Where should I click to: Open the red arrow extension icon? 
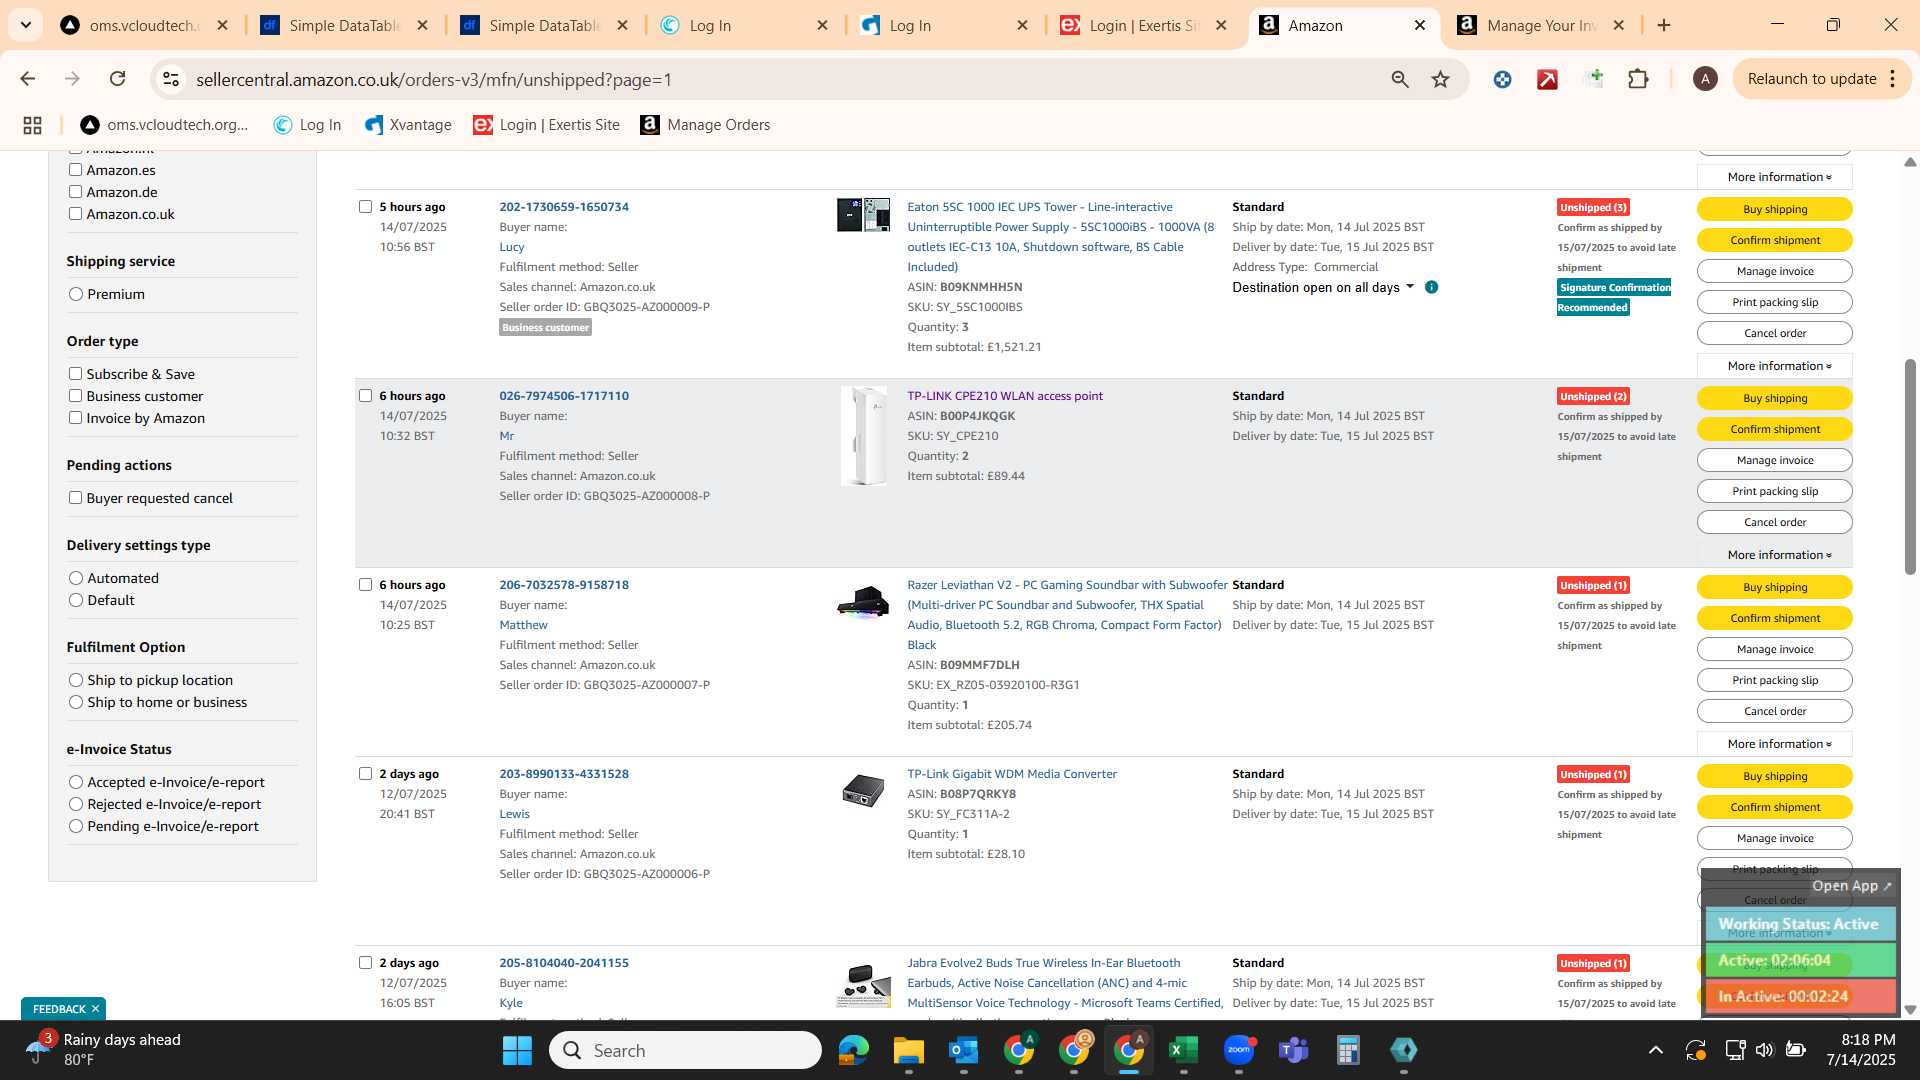(x=1547, y=79)
